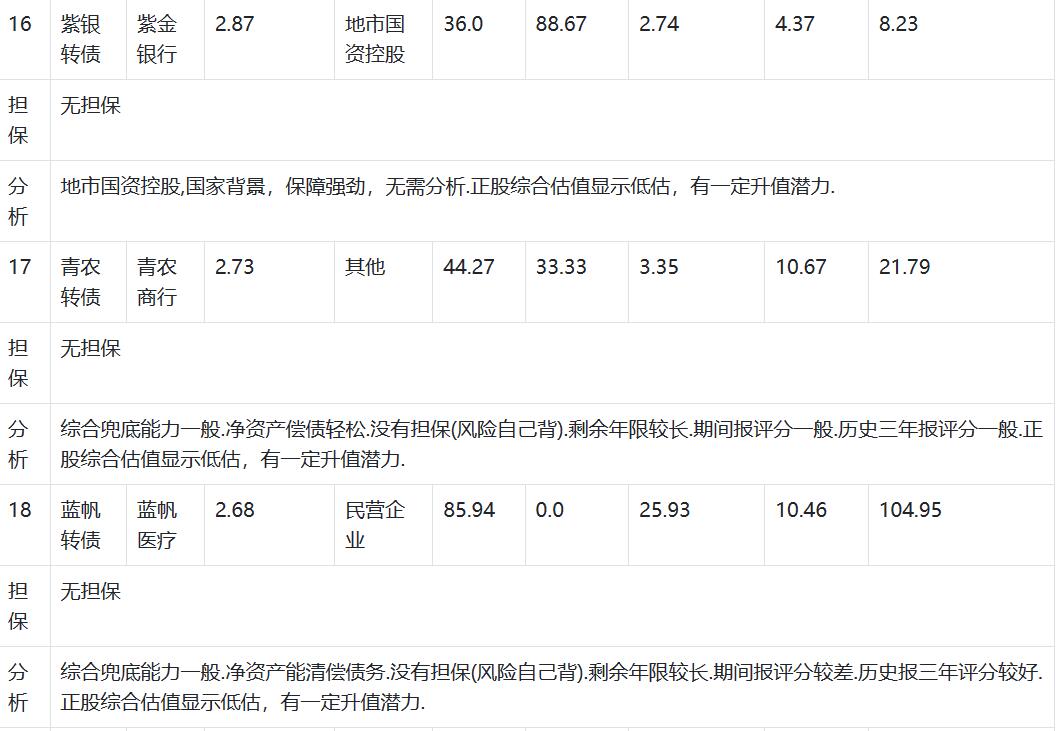Select the row number 17 cell

[20, 267]
